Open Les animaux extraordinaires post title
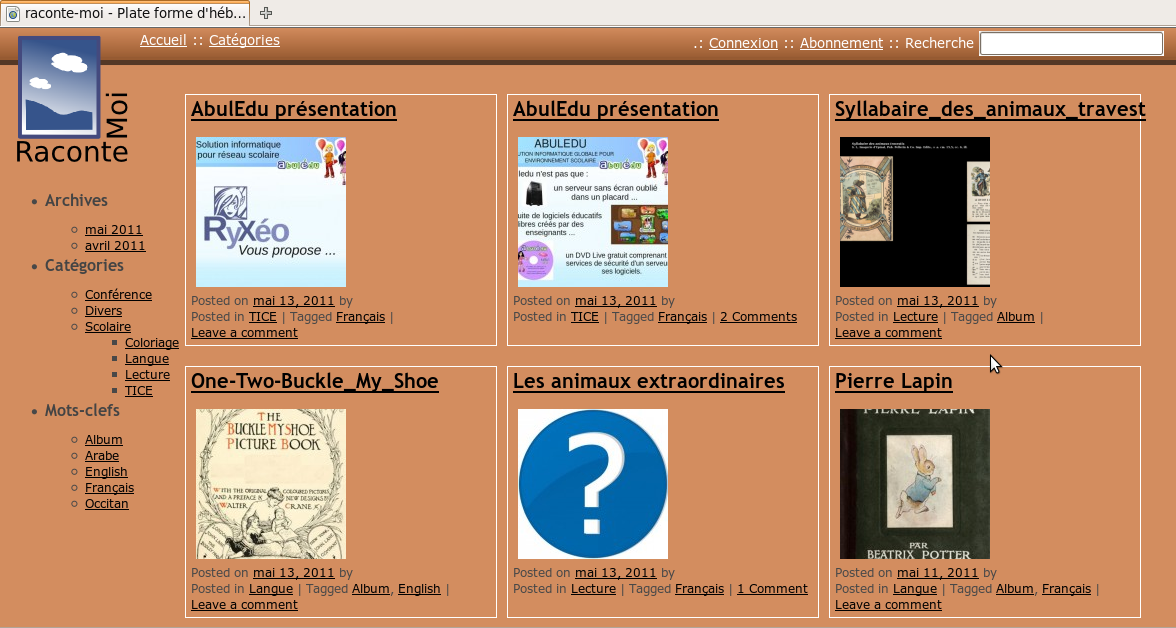 pyautogui.click(x=648, y=381)
